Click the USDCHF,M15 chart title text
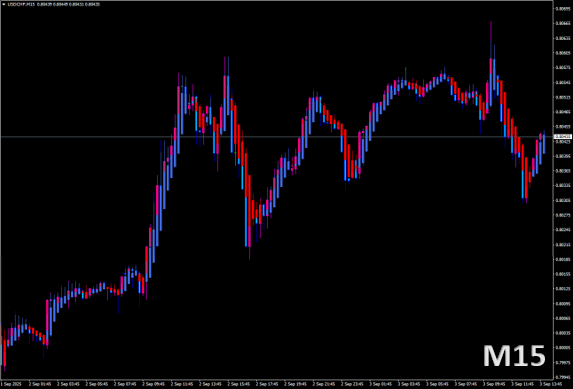Screen dimensions: 573x389 pyautogui.click(x=21, y=4)
